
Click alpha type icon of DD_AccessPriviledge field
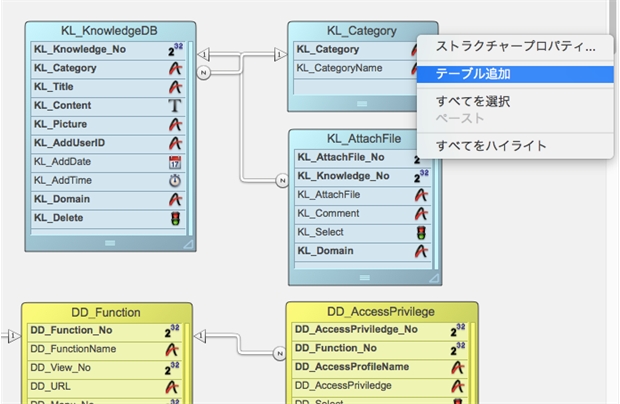tap(458, 386)
